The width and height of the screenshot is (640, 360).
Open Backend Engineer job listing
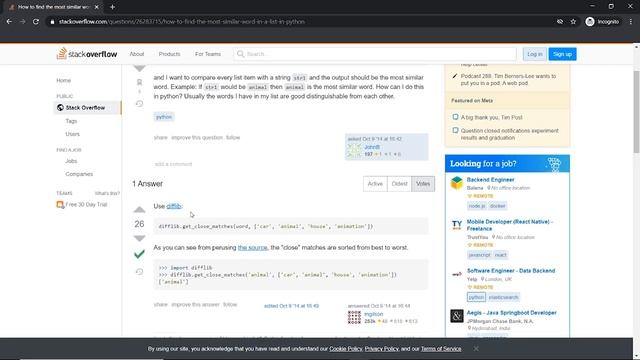pyautogui.click(x=491, y=180)
